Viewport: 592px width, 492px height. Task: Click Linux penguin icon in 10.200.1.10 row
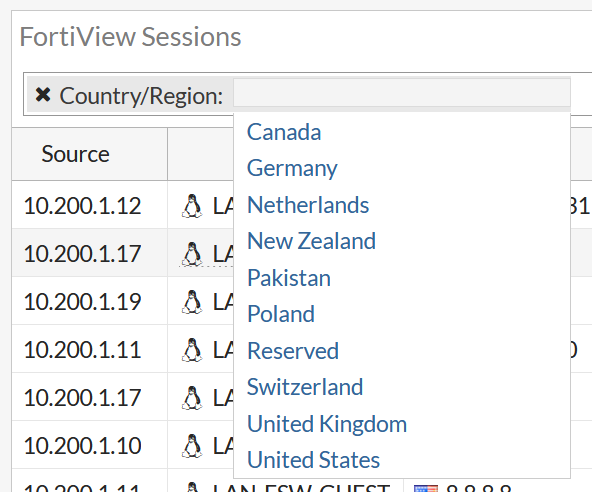pos(192,446)
